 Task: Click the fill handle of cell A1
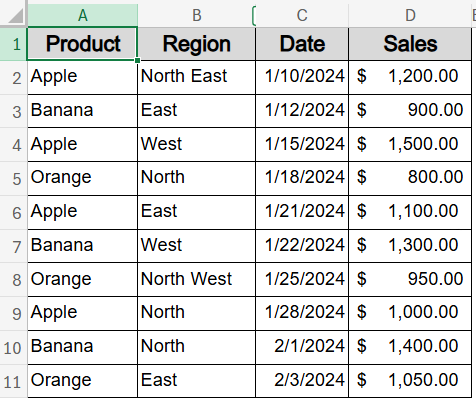tap(137, 60)
